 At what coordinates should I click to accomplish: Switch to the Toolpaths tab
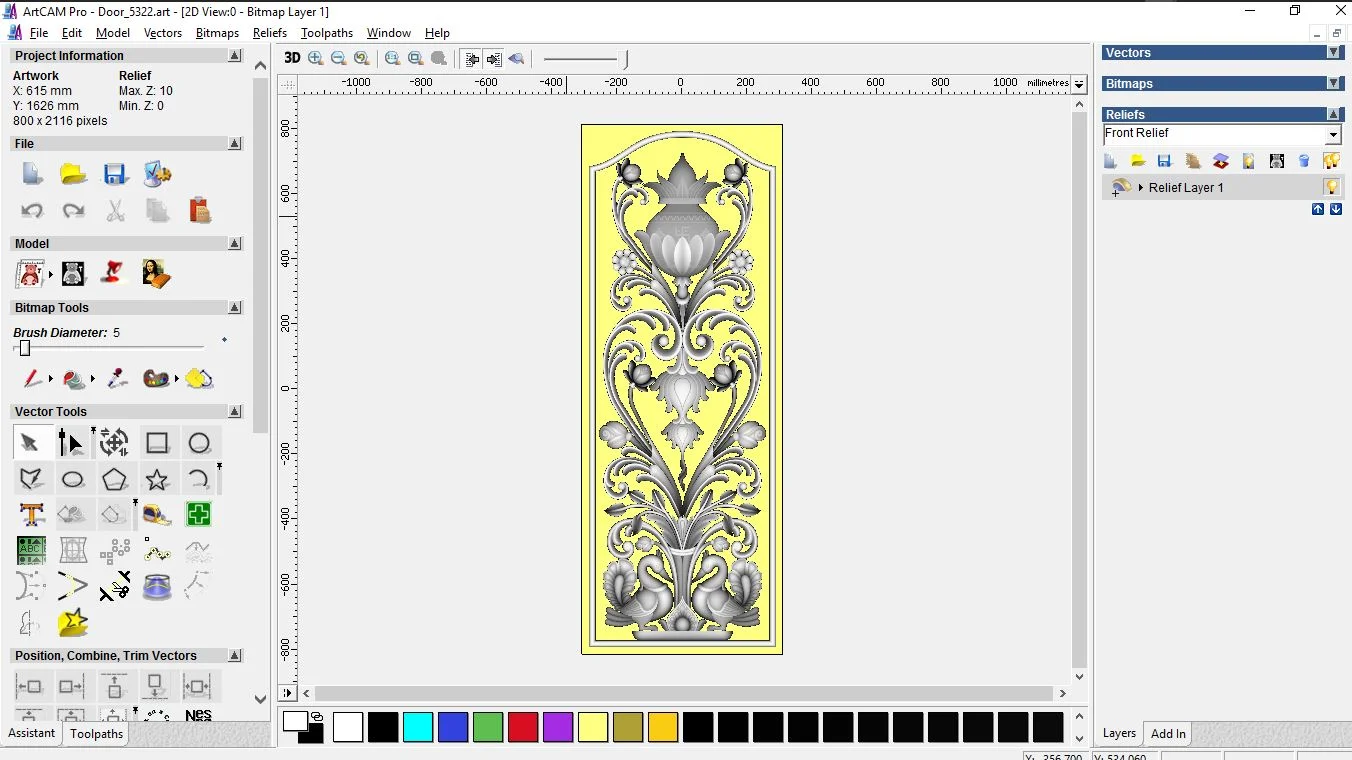[96, 734]
